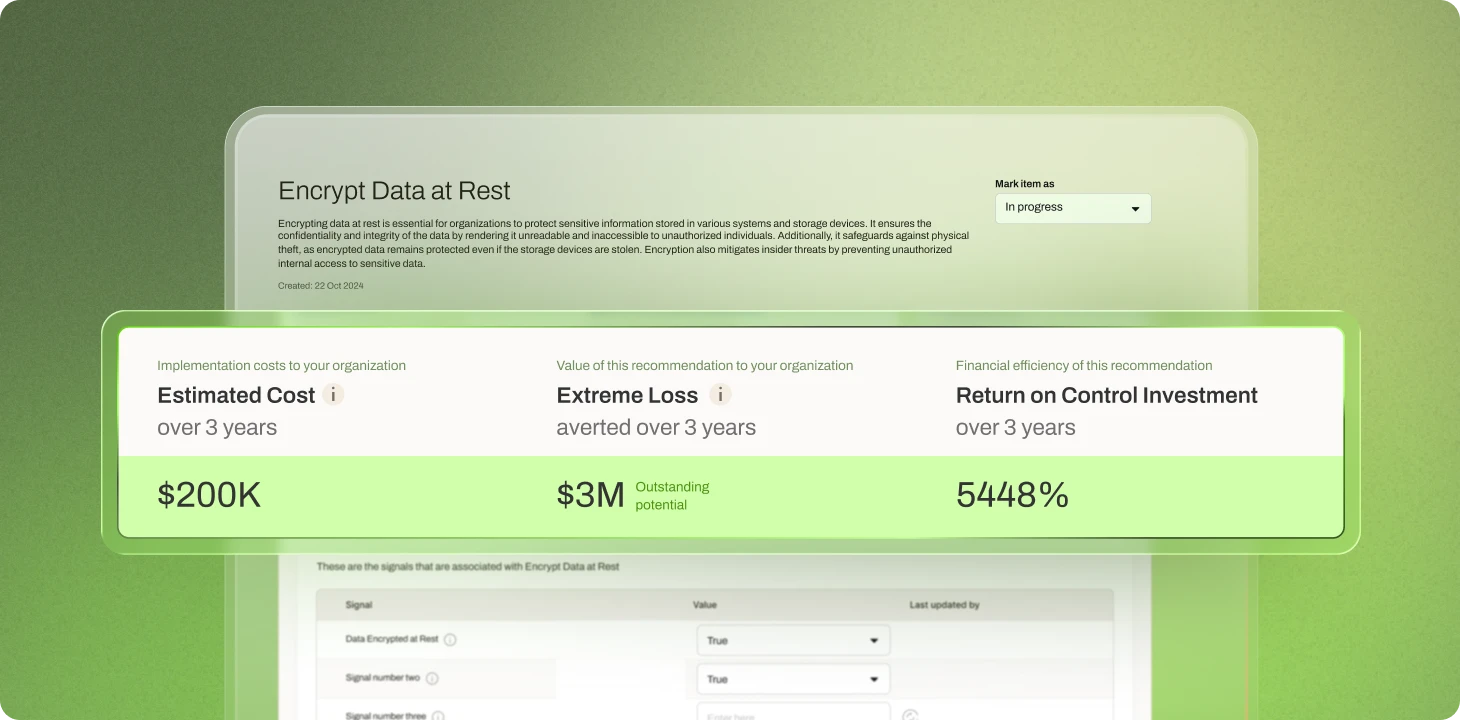Click the Signal column header

point(359,605)
